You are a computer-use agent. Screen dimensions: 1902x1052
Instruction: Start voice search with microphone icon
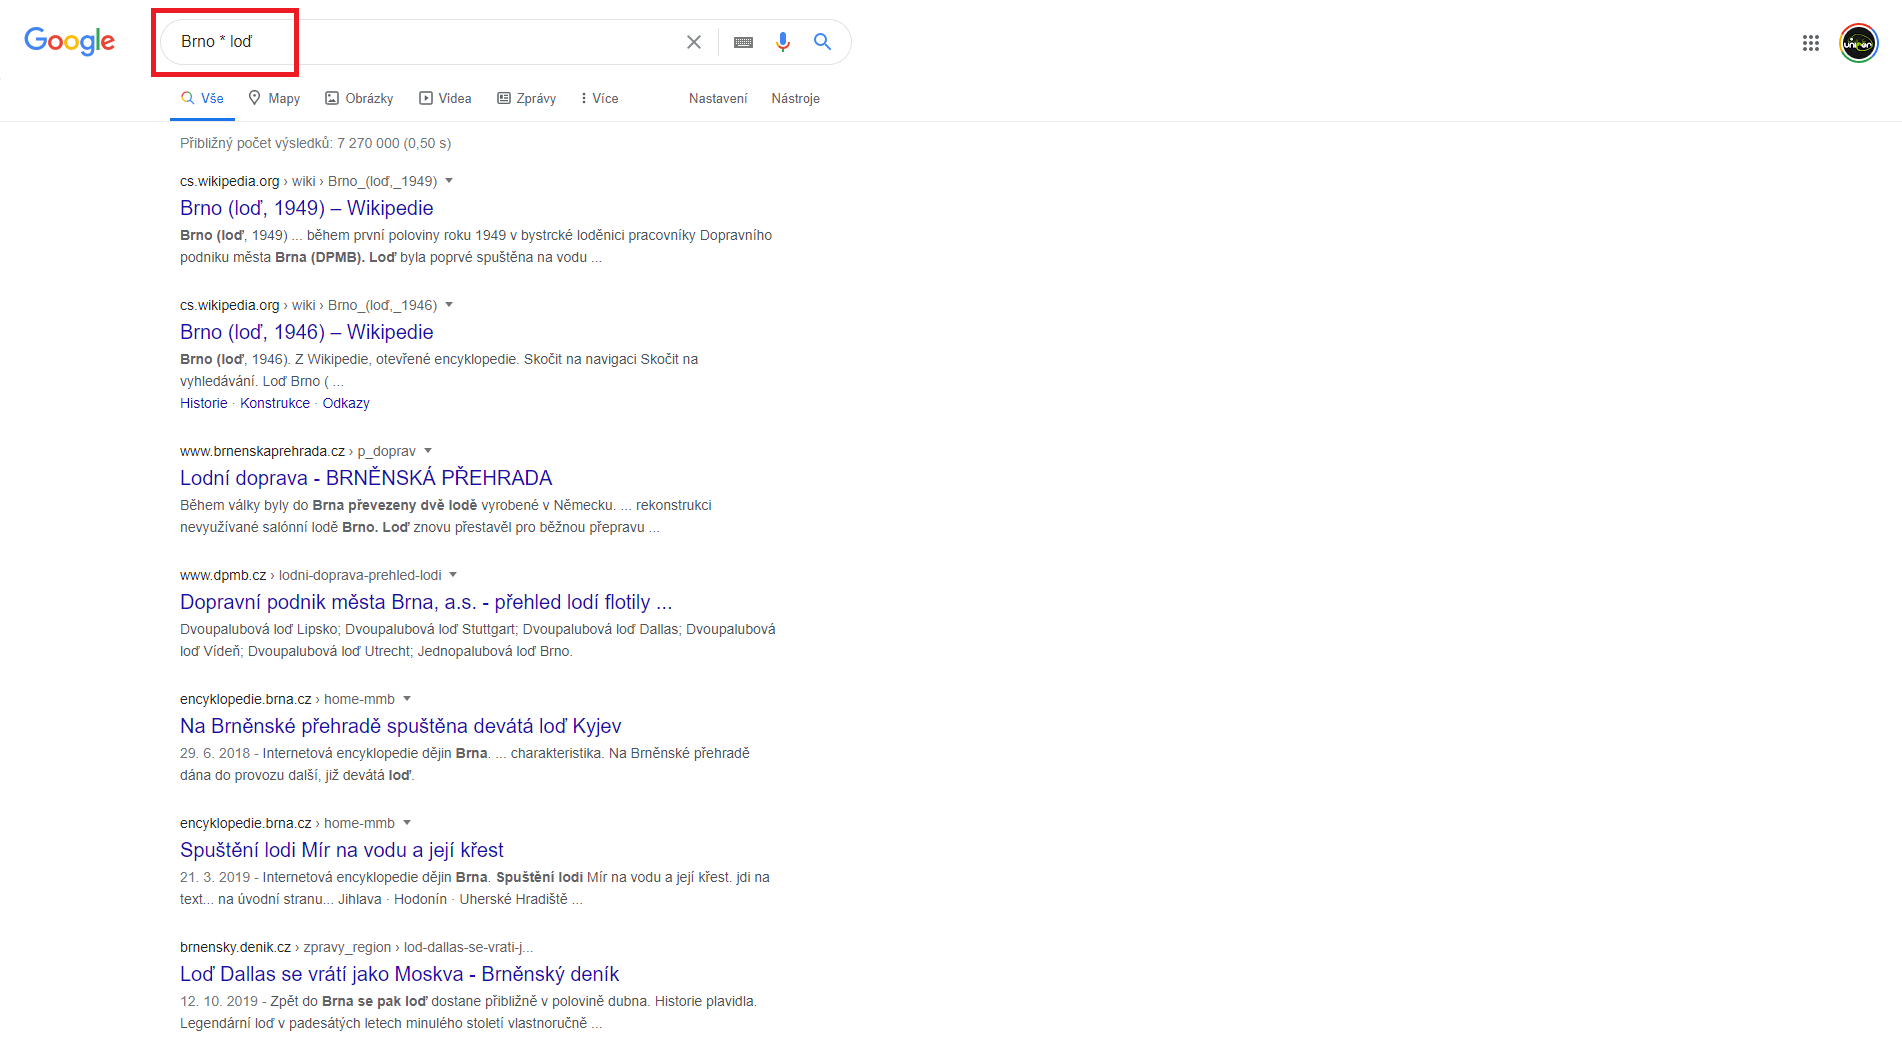(783, 42)
